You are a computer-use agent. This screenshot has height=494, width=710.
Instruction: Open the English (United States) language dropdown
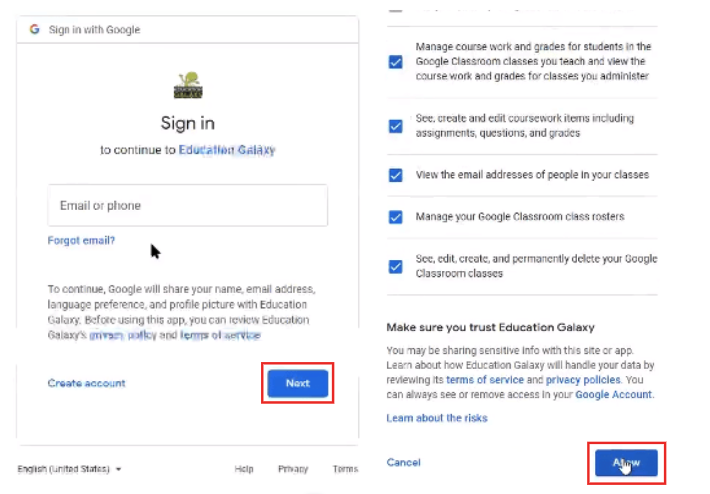[x=69, y=469]
